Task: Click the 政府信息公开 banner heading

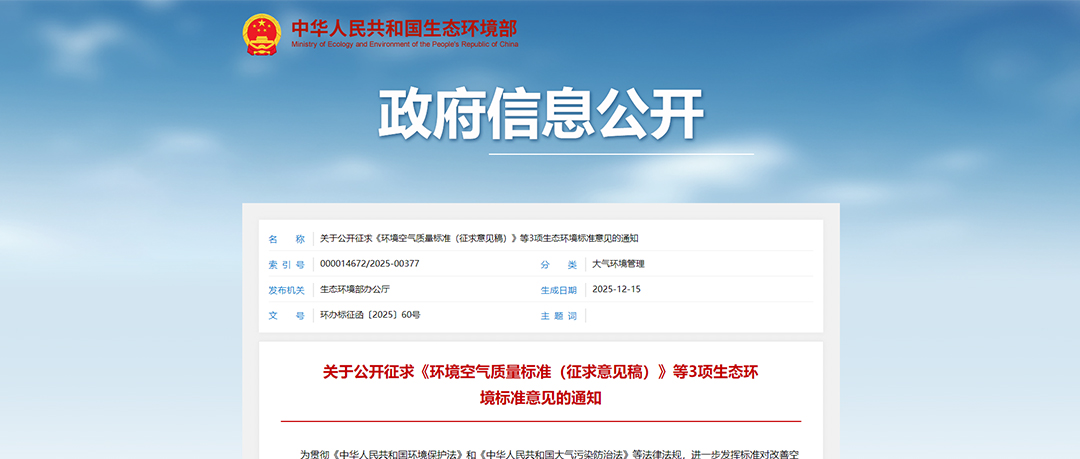Action: 540,114
